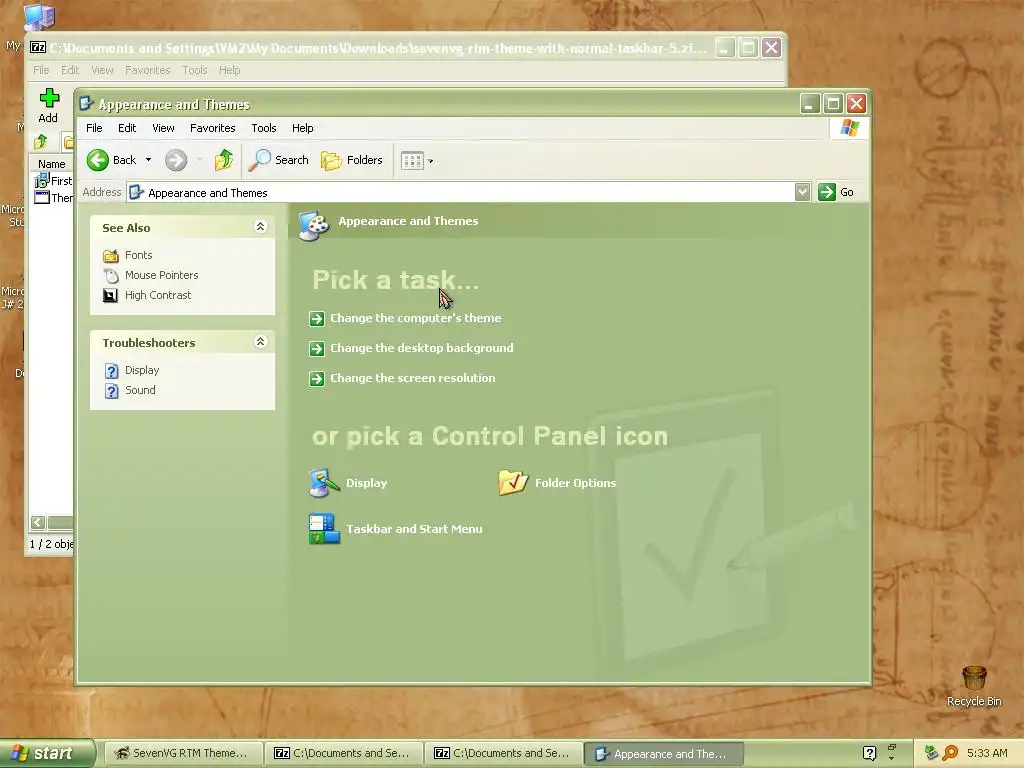Open View menu in Appearance window
The width and height of the screenshot is (1024, 768).
click(x=163, y=128)
